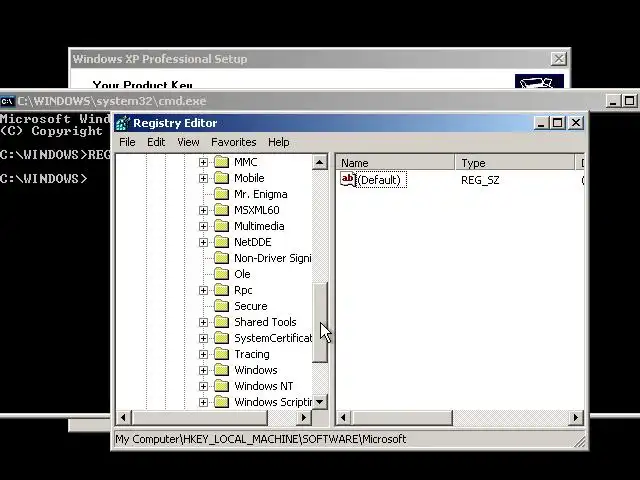Image resolution: width=640 pixels, height=480 pixels.
Task: Maximize the Registry Editor window
Action: (558, 123)
